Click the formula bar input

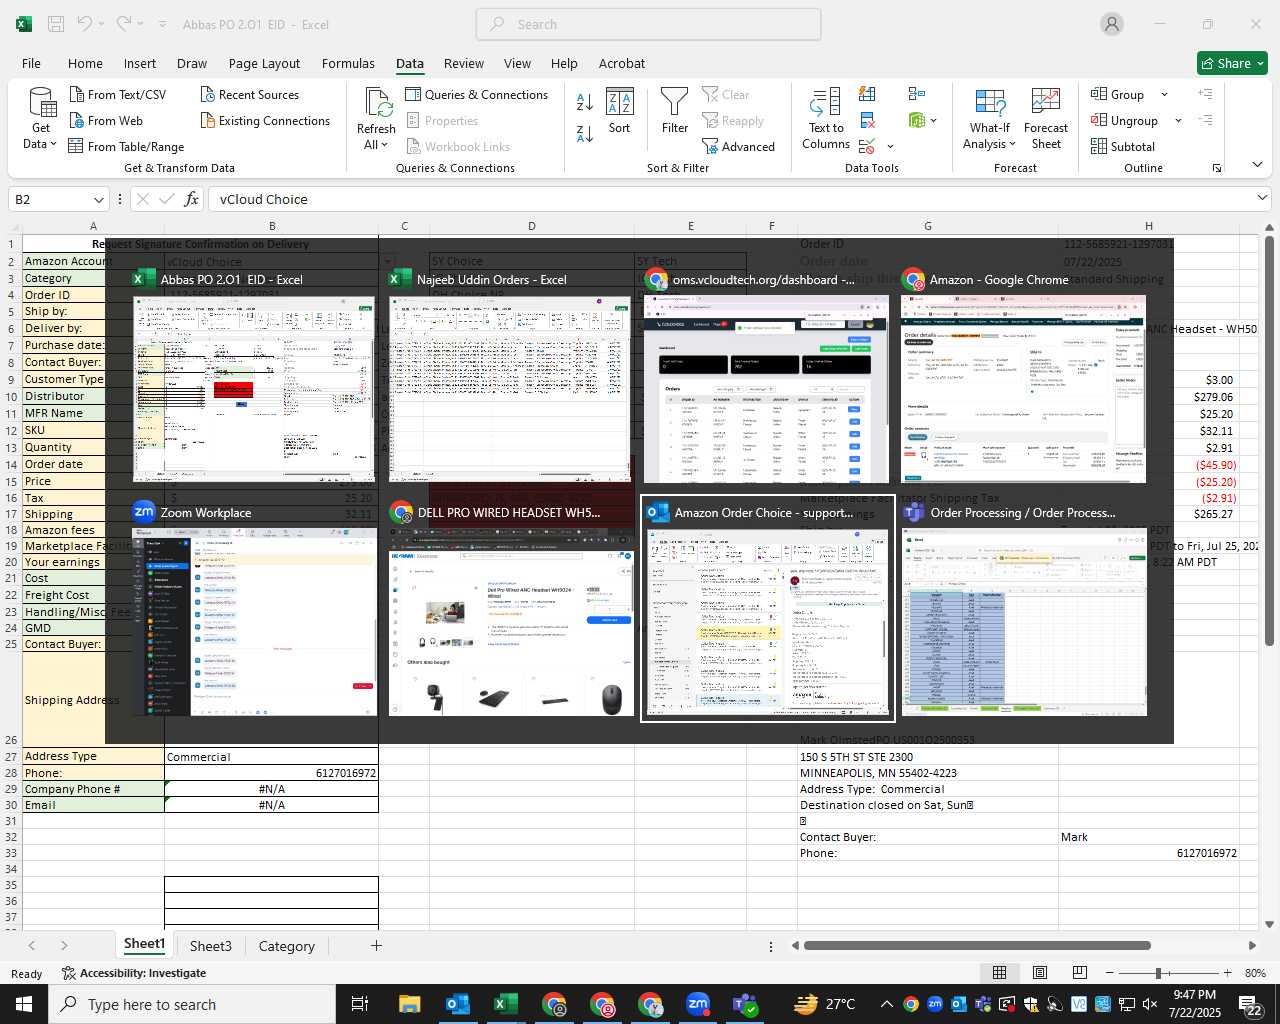(730, 199)
